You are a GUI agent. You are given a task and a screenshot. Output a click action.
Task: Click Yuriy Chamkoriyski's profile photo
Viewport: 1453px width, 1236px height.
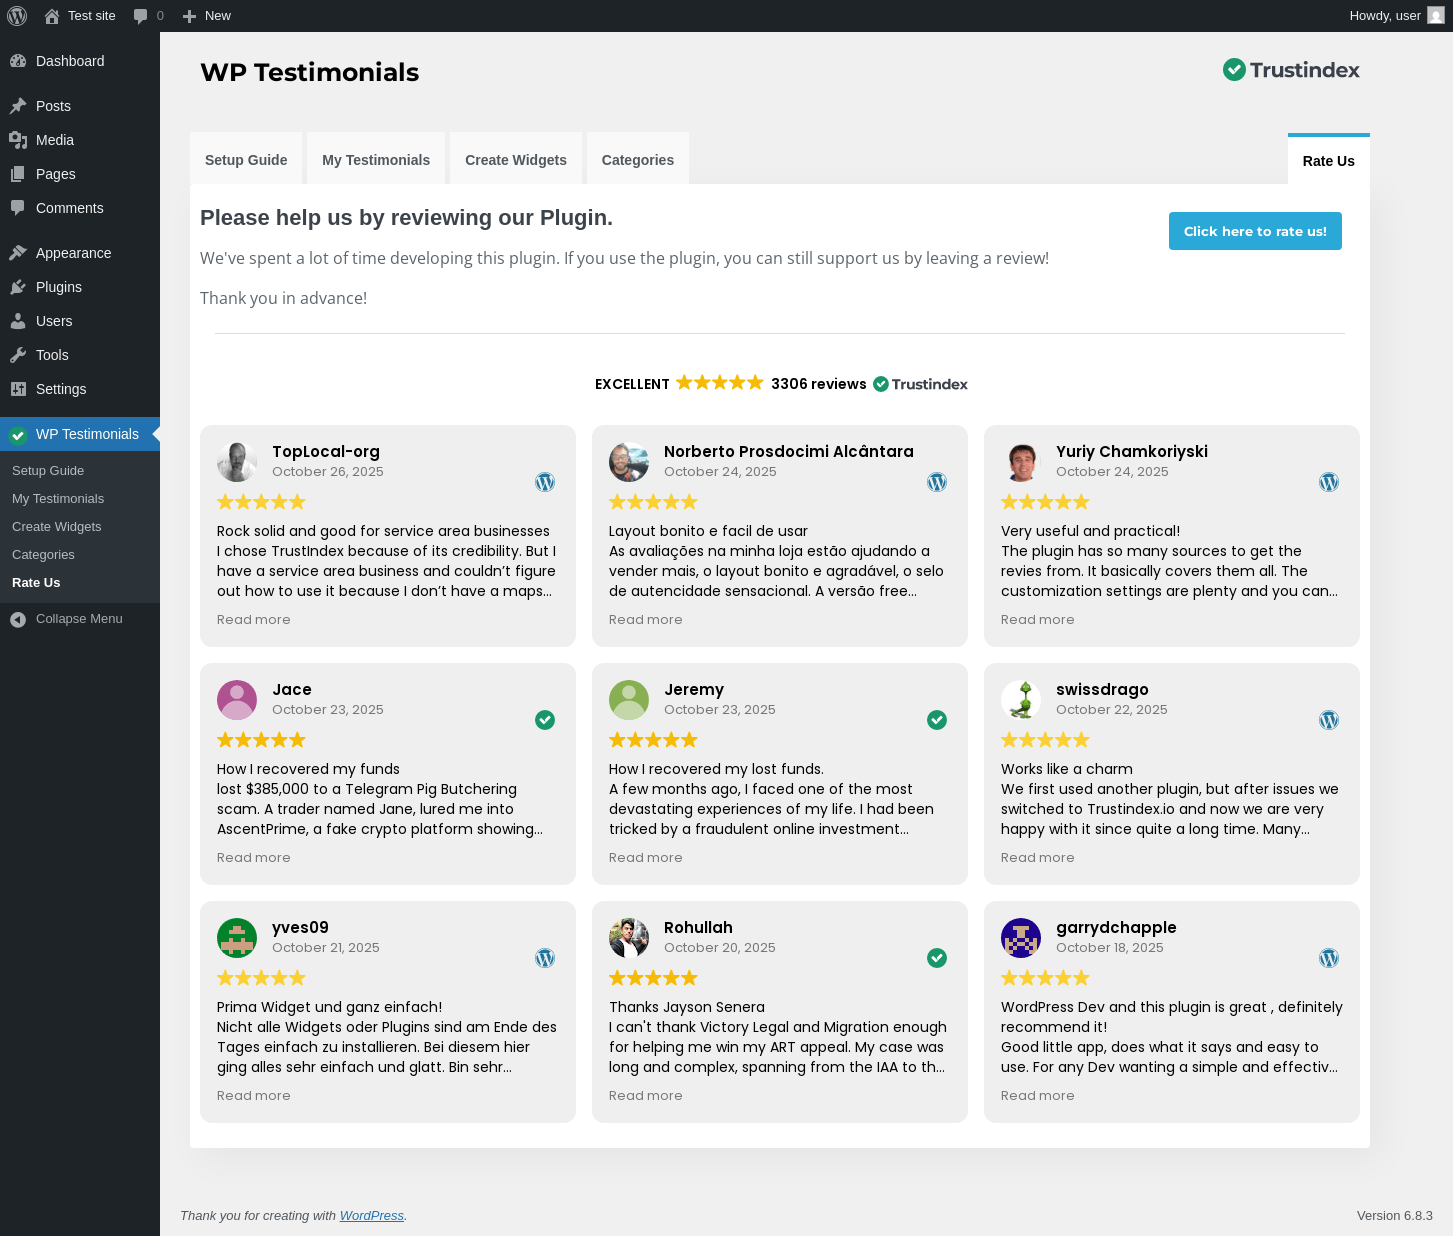1021,462
